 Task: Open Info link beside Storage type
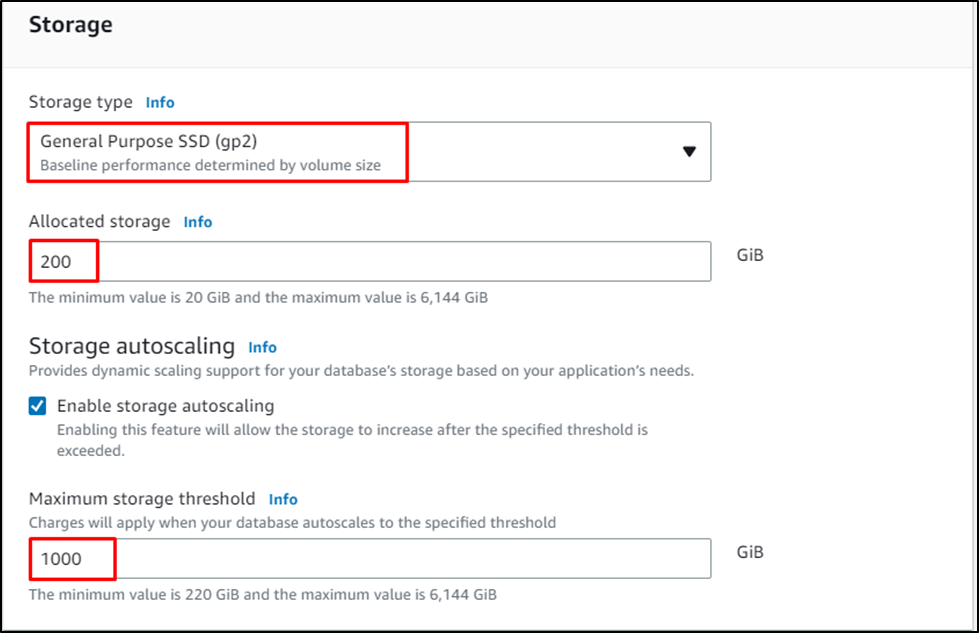[x=160, y=102]
